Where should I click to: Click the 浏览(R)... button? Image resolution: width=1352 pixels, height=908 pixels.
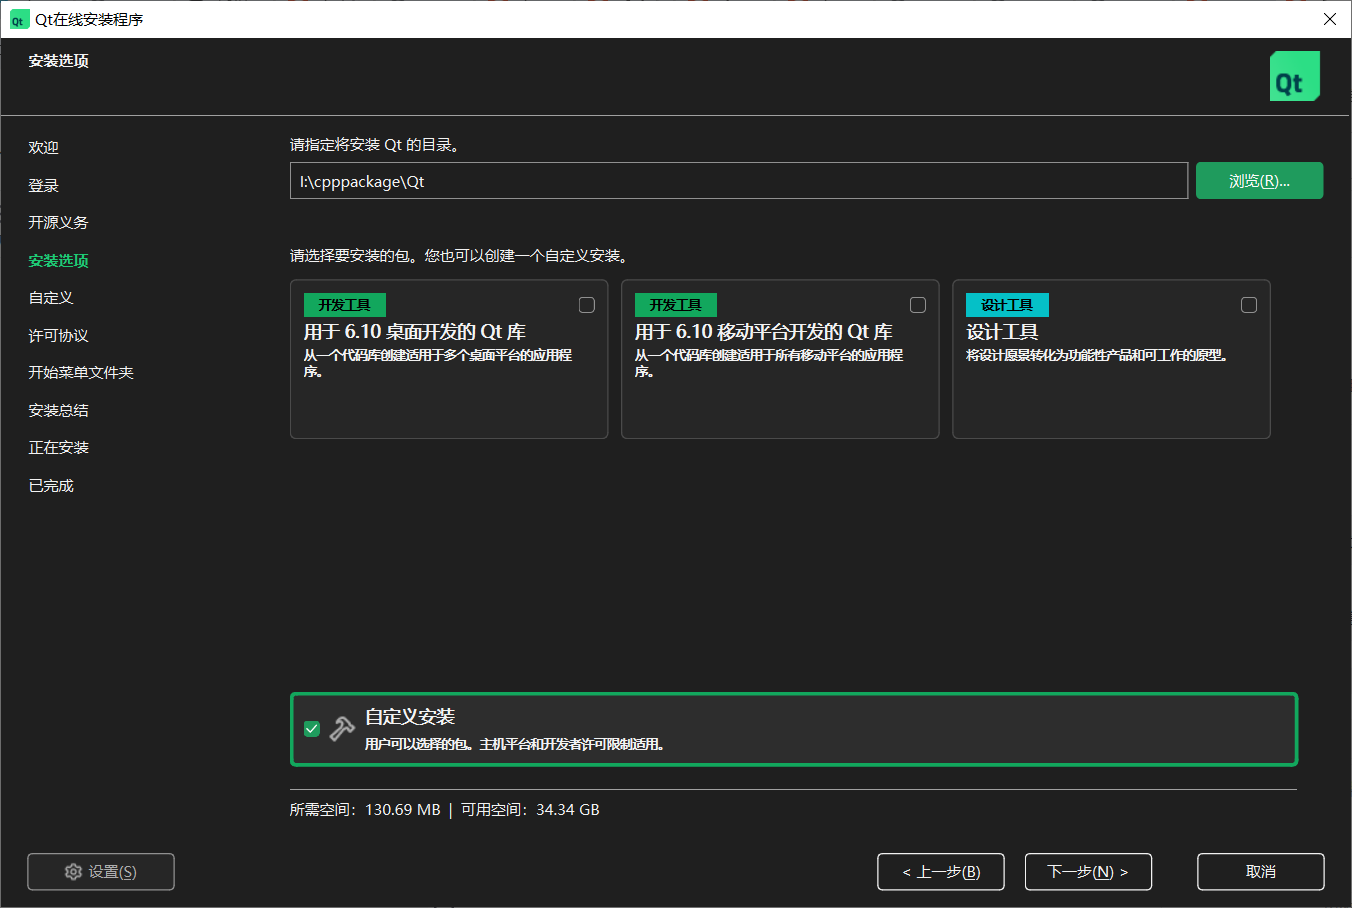(1259, 181)
